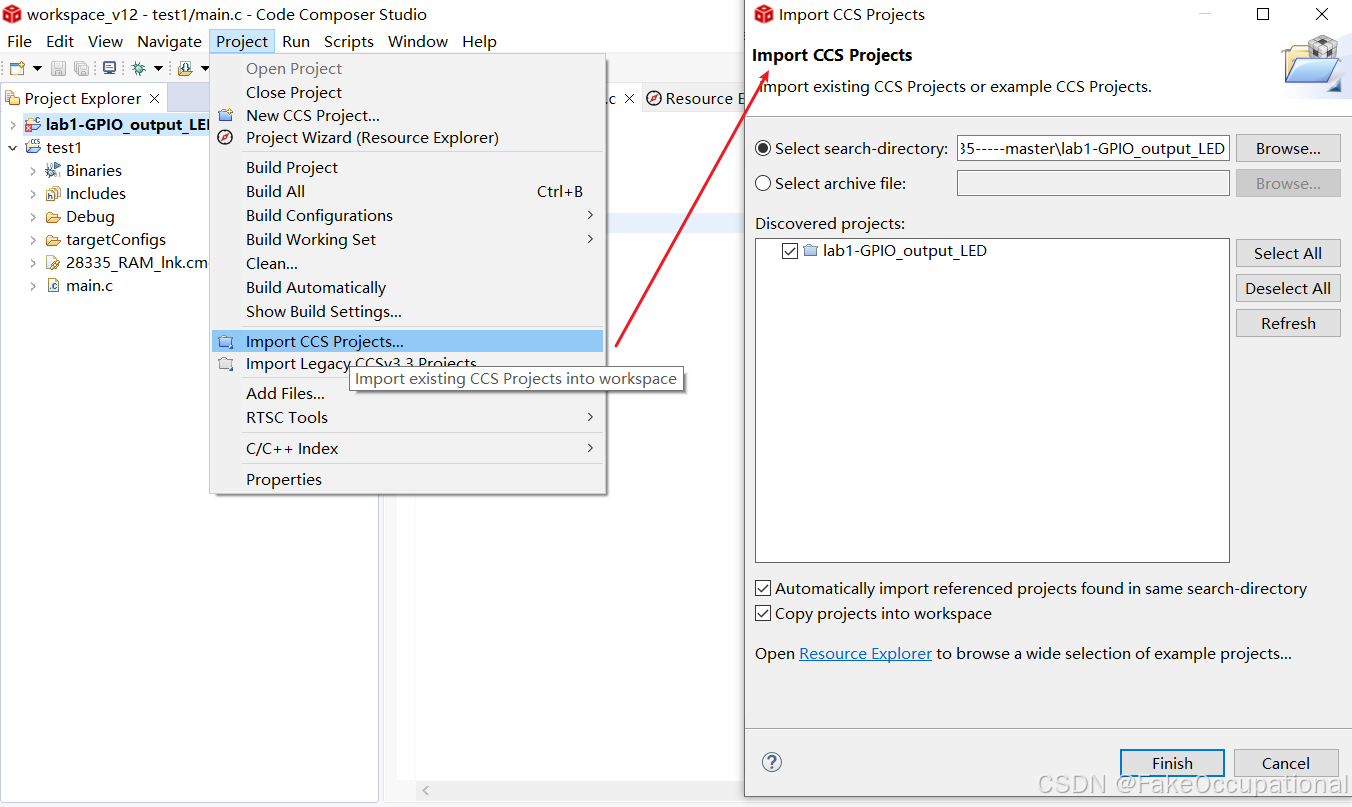The height and width of the screenshot is (807, 1352).
Task: Click the lab1-GPIO_output_LED project icon
Action: click(32, 124)
